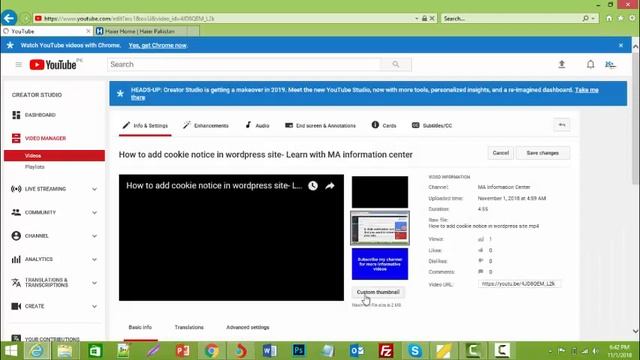
Task: Open End screen & Annotations tab
Action: click(x=320, y=126)
